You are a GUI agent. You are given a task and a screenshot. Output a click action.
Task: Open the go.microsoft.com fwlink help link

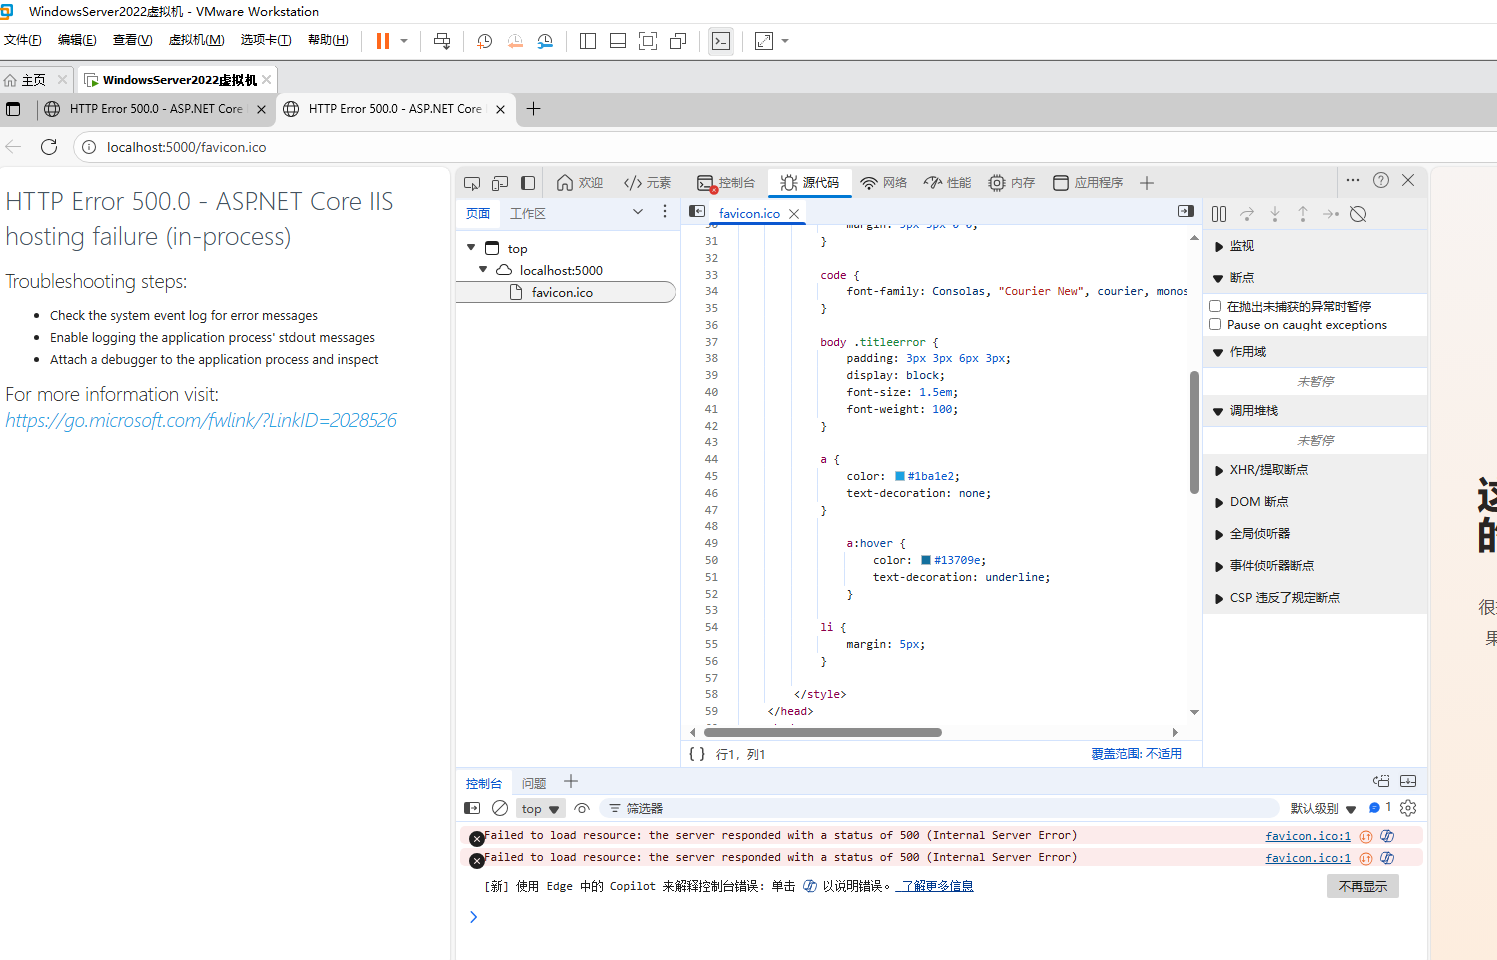(201, 421)
